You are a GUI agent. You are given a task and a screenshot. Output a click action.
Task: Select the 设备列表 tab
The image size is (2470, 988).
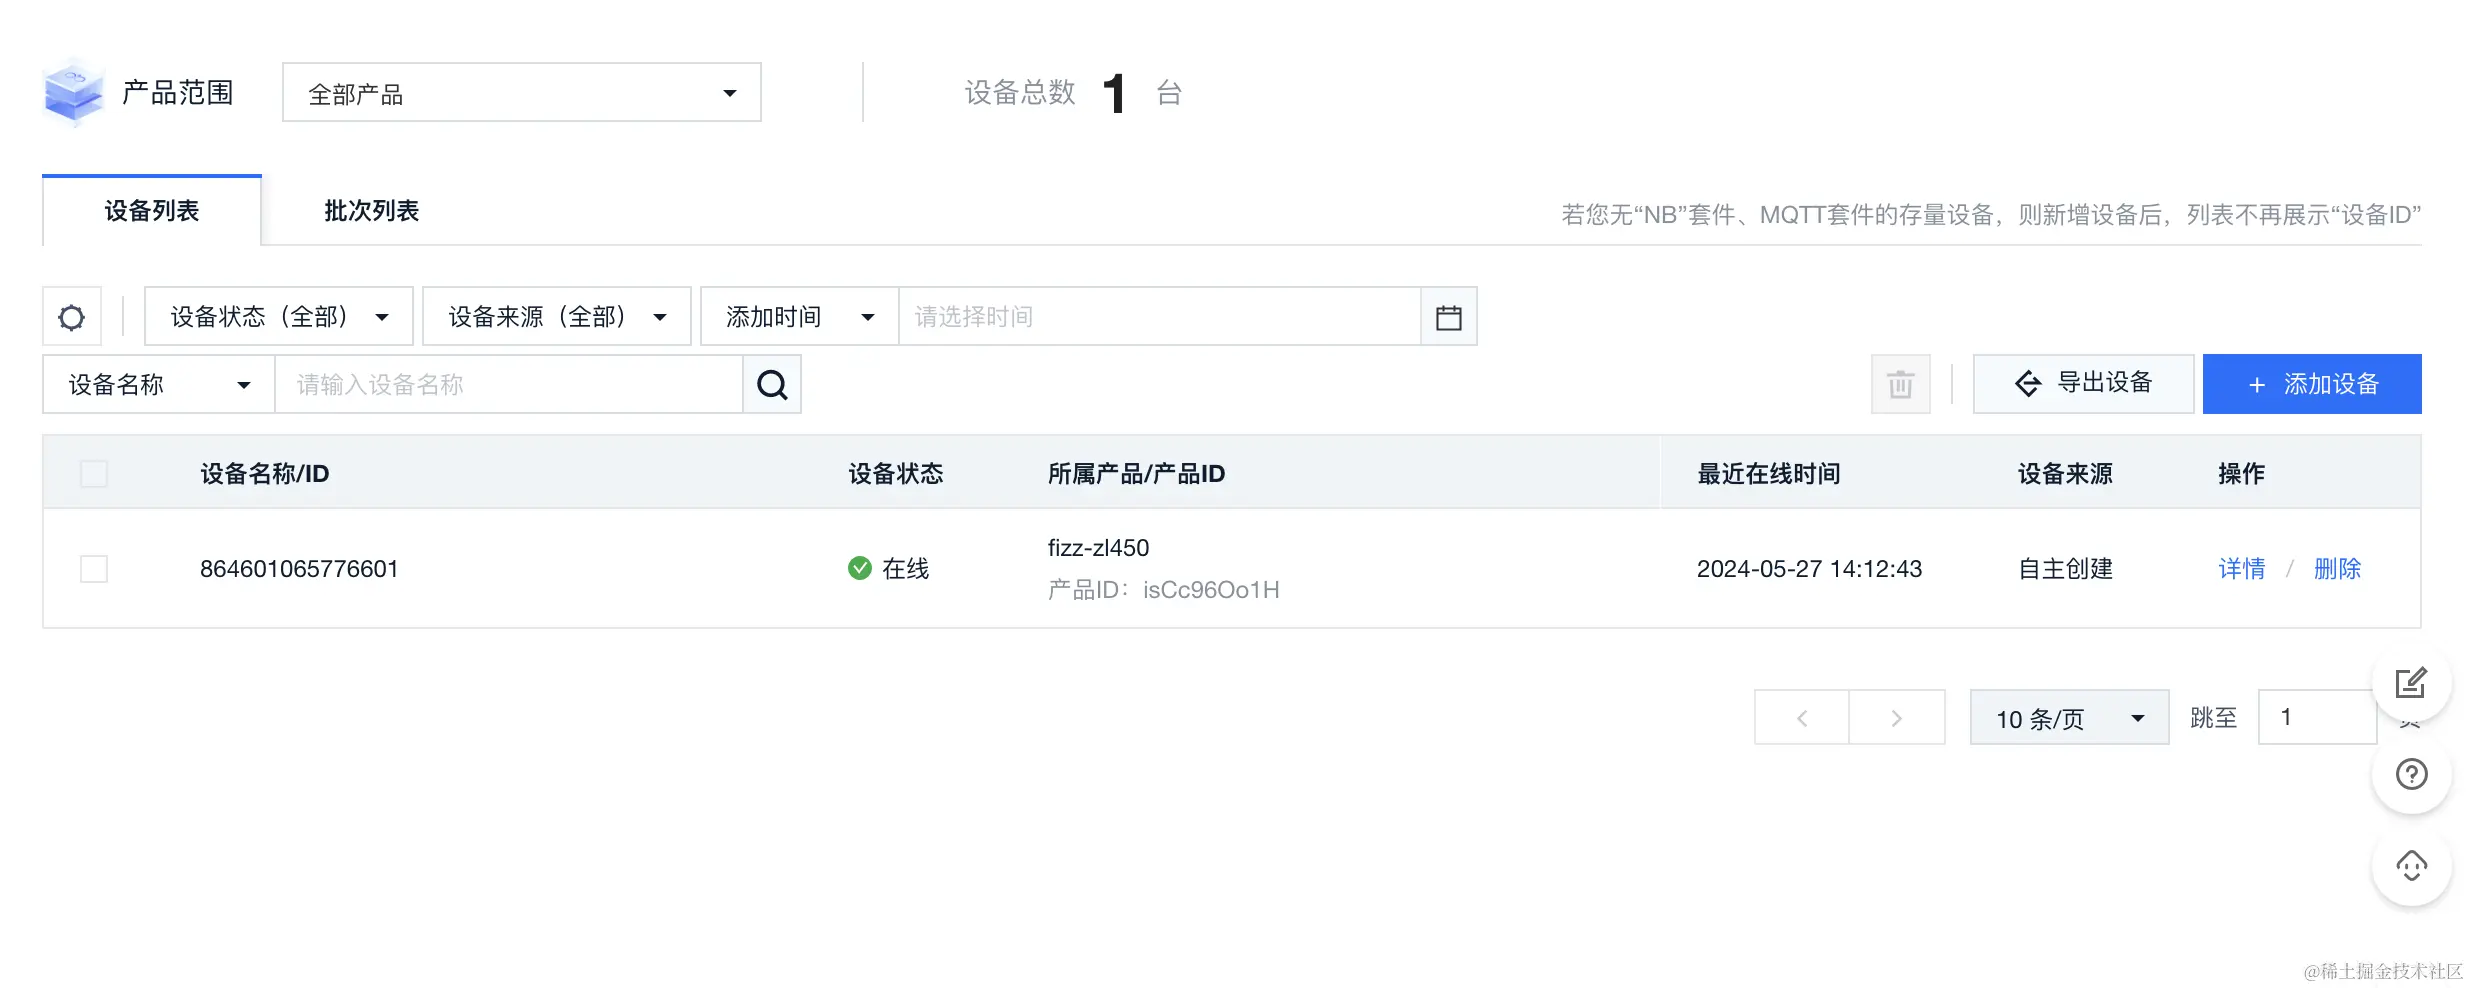pyautogui.click(x=152, y=211)
